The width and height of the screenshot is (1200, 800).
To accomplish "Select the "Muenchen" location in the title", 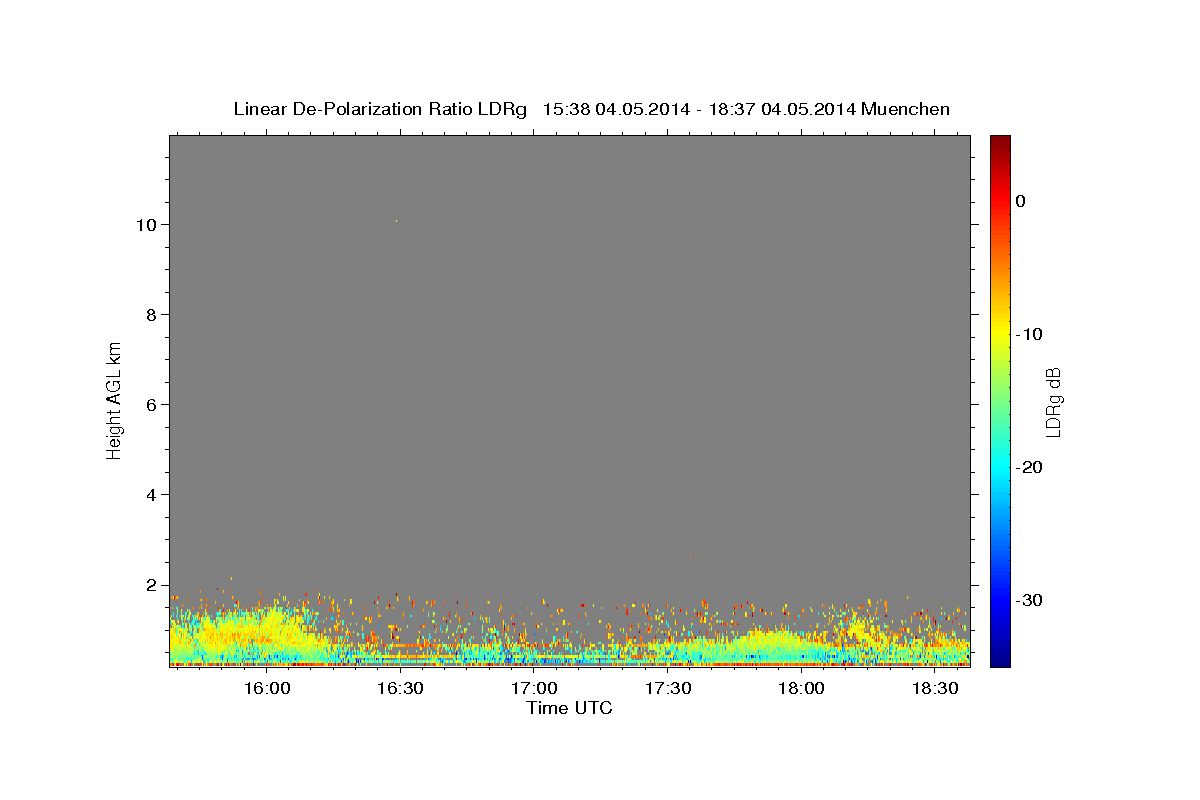I will click(x=906, y=109).
